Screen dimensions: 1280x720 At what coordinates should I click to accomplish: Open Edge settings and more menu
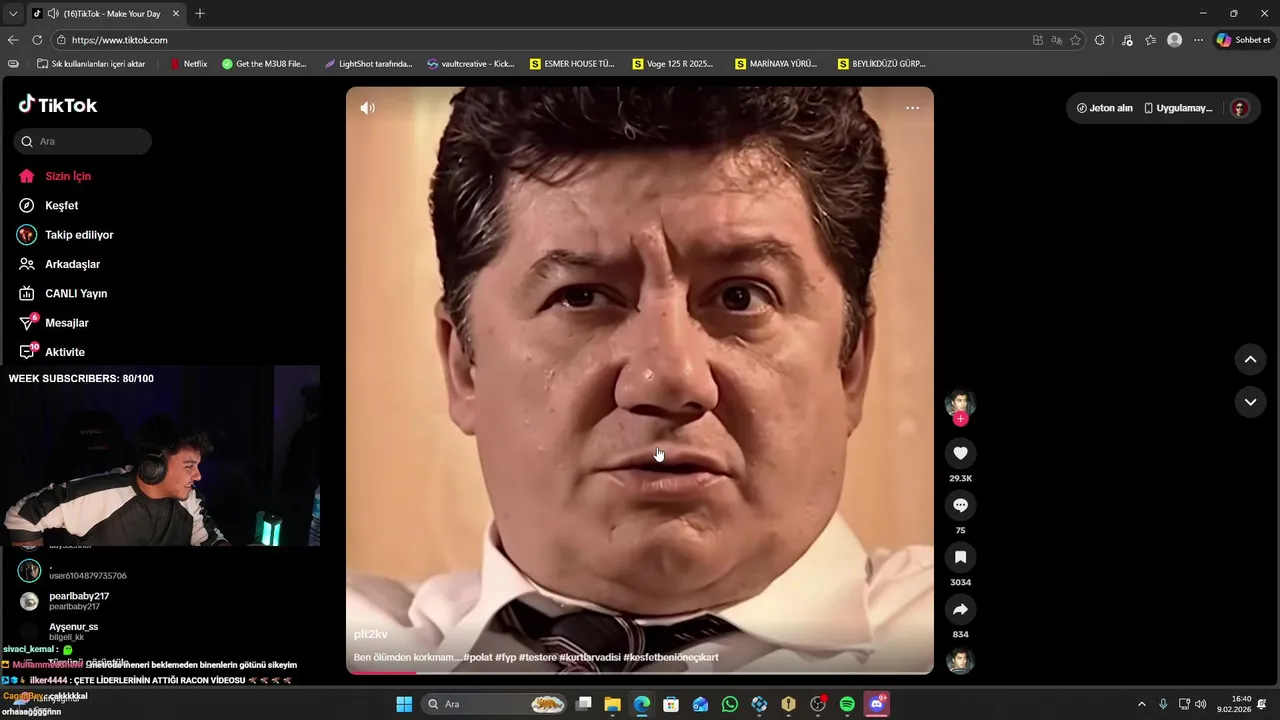(x=1198, y=40)
